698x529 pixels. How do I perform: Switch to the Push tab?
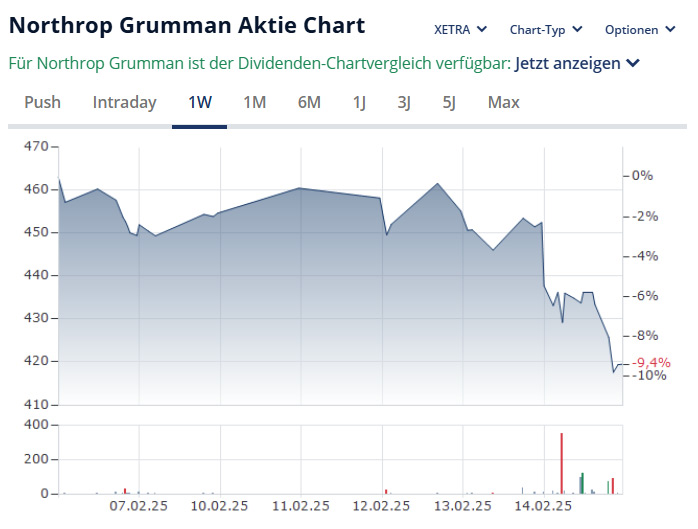pyautogui.click(x=42, y=102)
